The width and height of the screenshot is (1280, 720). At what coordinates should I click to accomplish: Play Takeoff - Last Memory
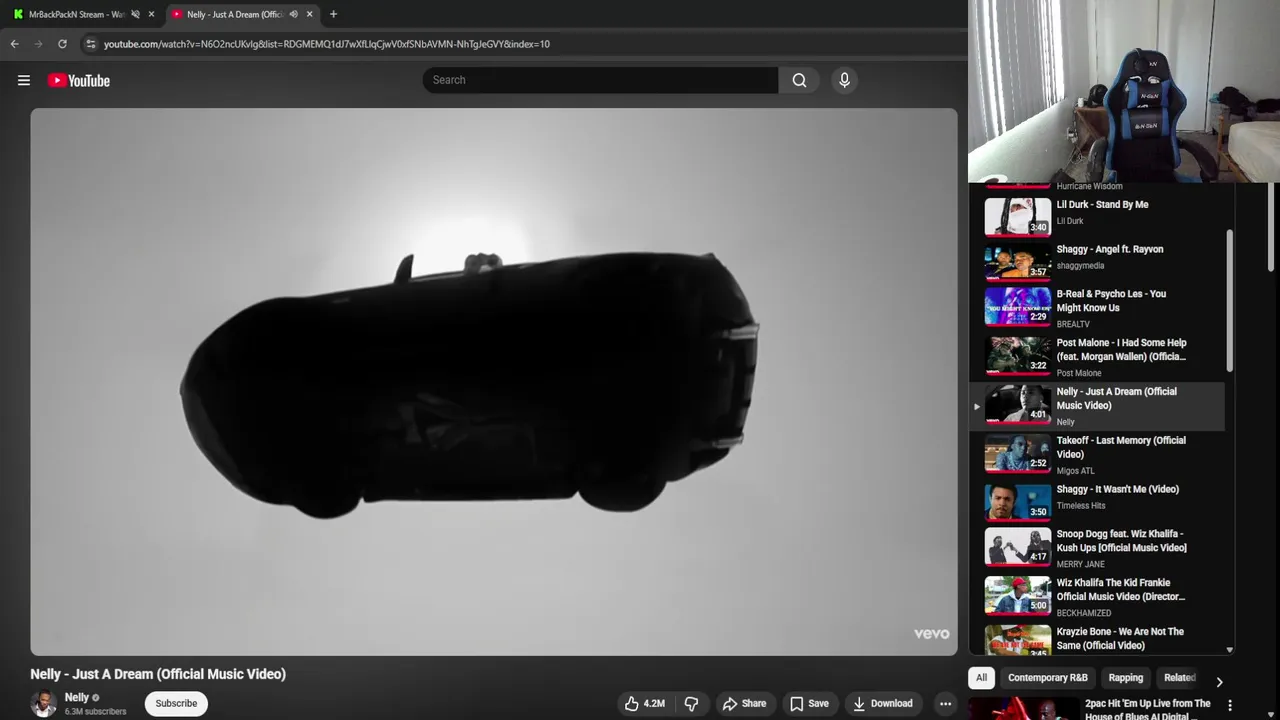coord(1097,455)
